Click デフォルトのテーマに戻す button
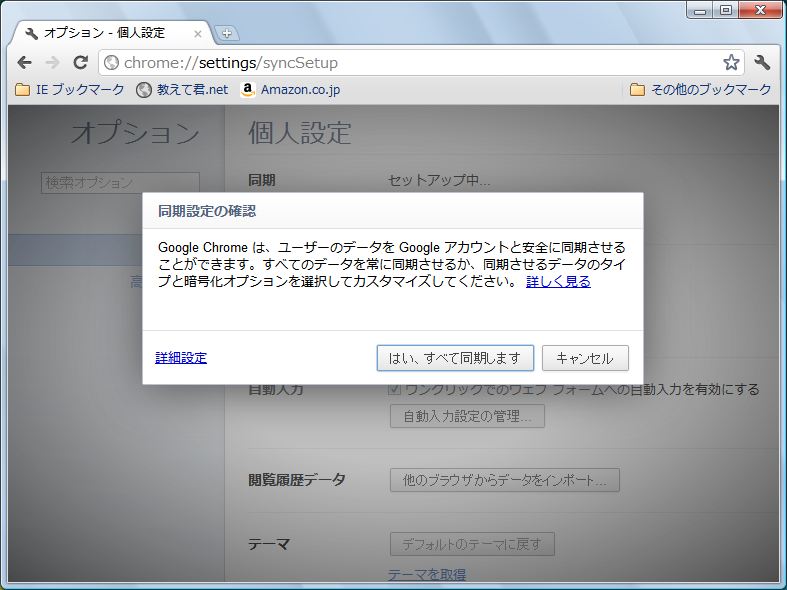Image resolution: width=787 pixels, height=590 pixels. point(472,544)
